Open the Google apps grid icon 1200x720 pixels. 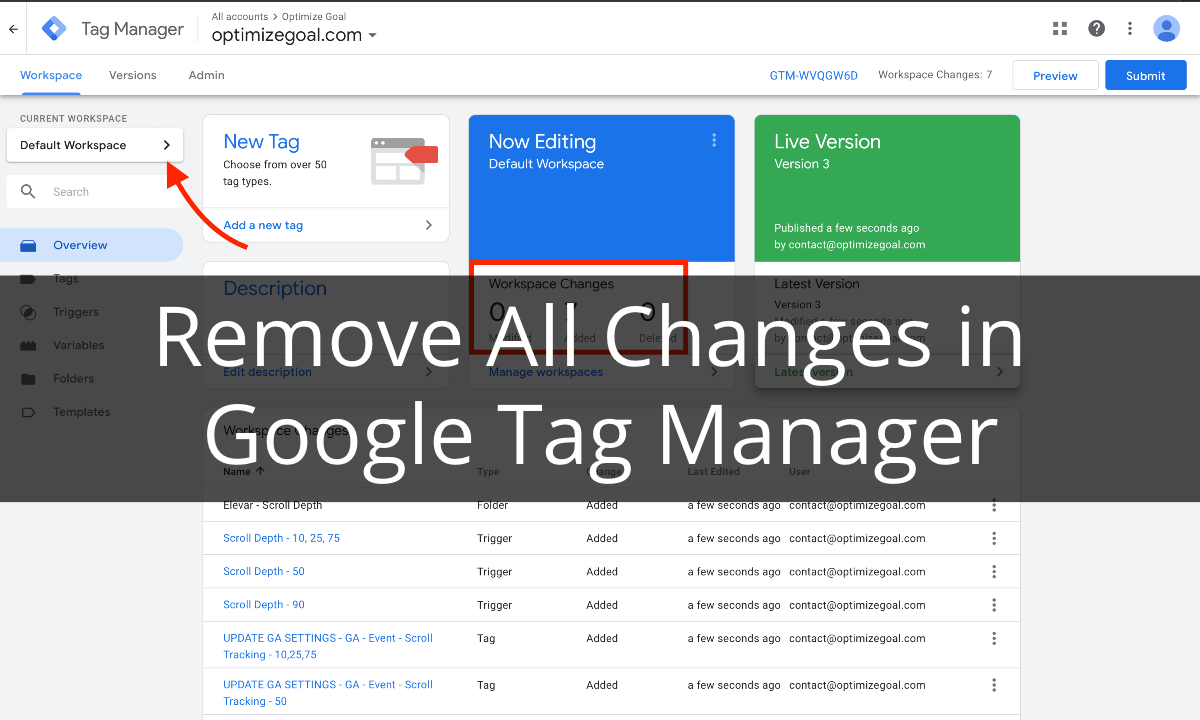(x=1060, y=29)
